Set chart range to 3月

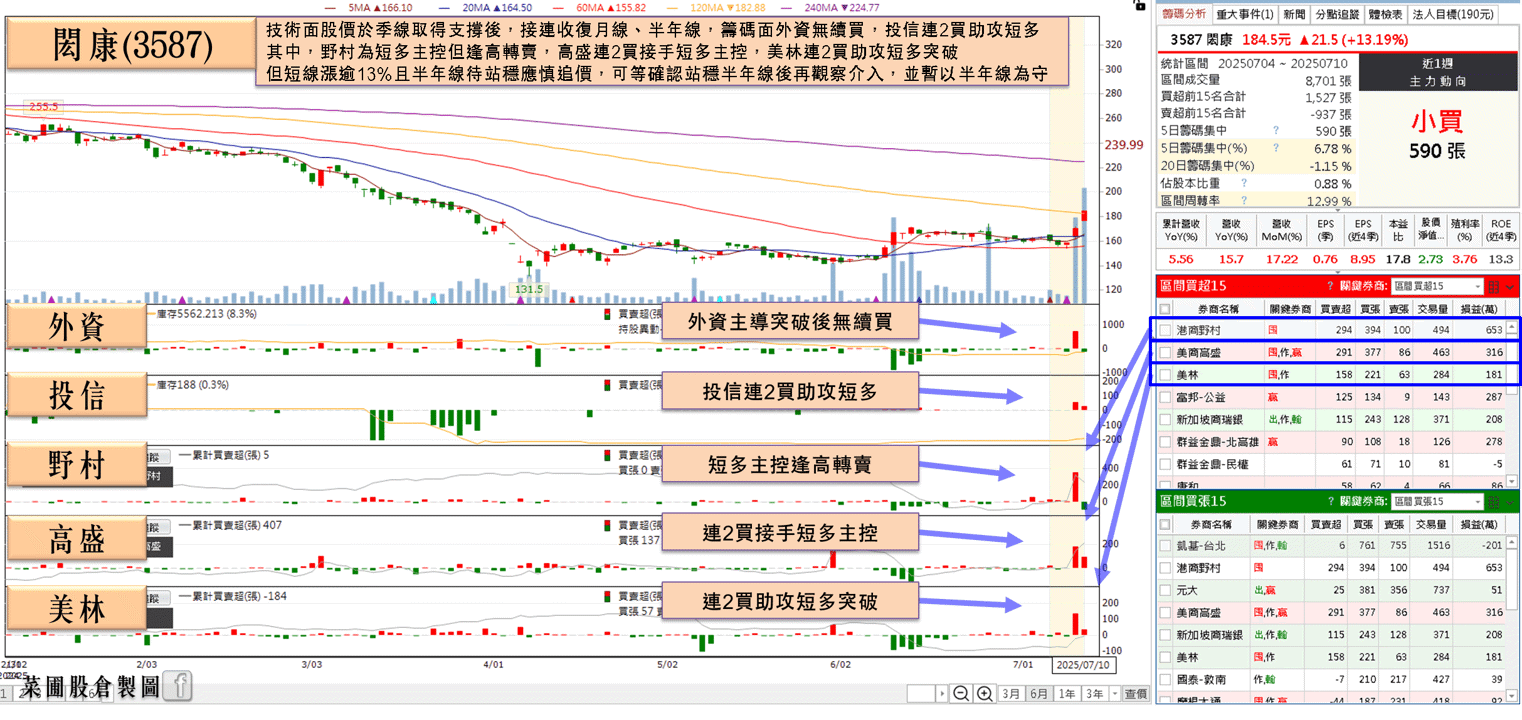click(1011, 694)
